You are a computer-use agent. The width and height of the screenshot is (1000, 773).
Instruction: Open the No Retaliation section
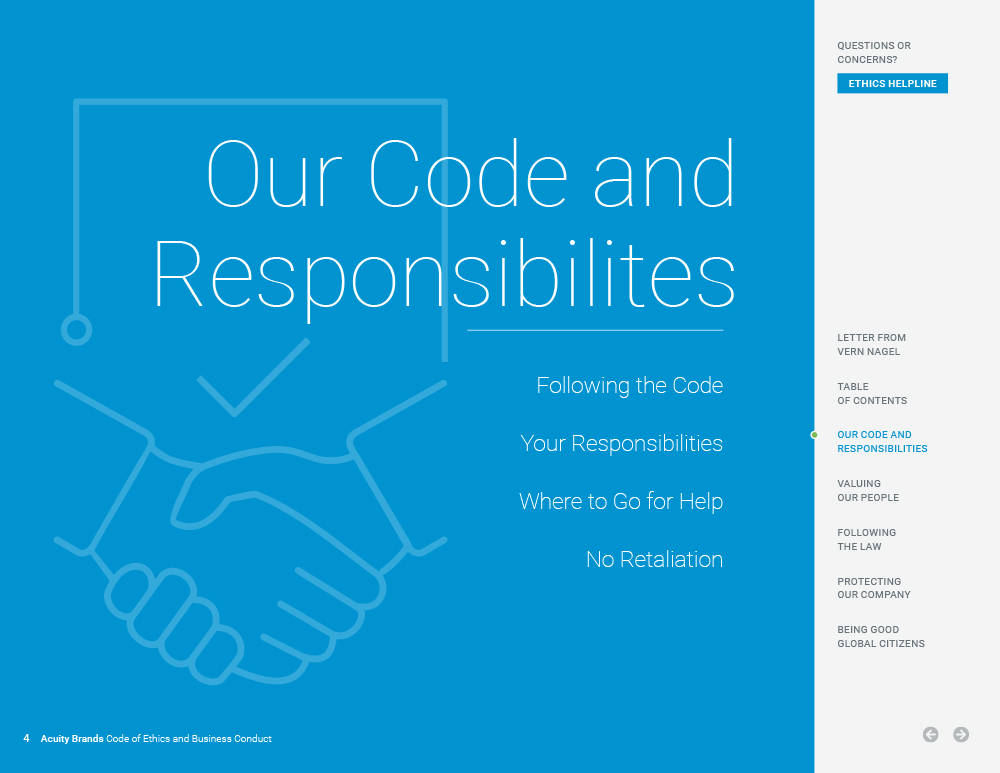click(654, 560)
